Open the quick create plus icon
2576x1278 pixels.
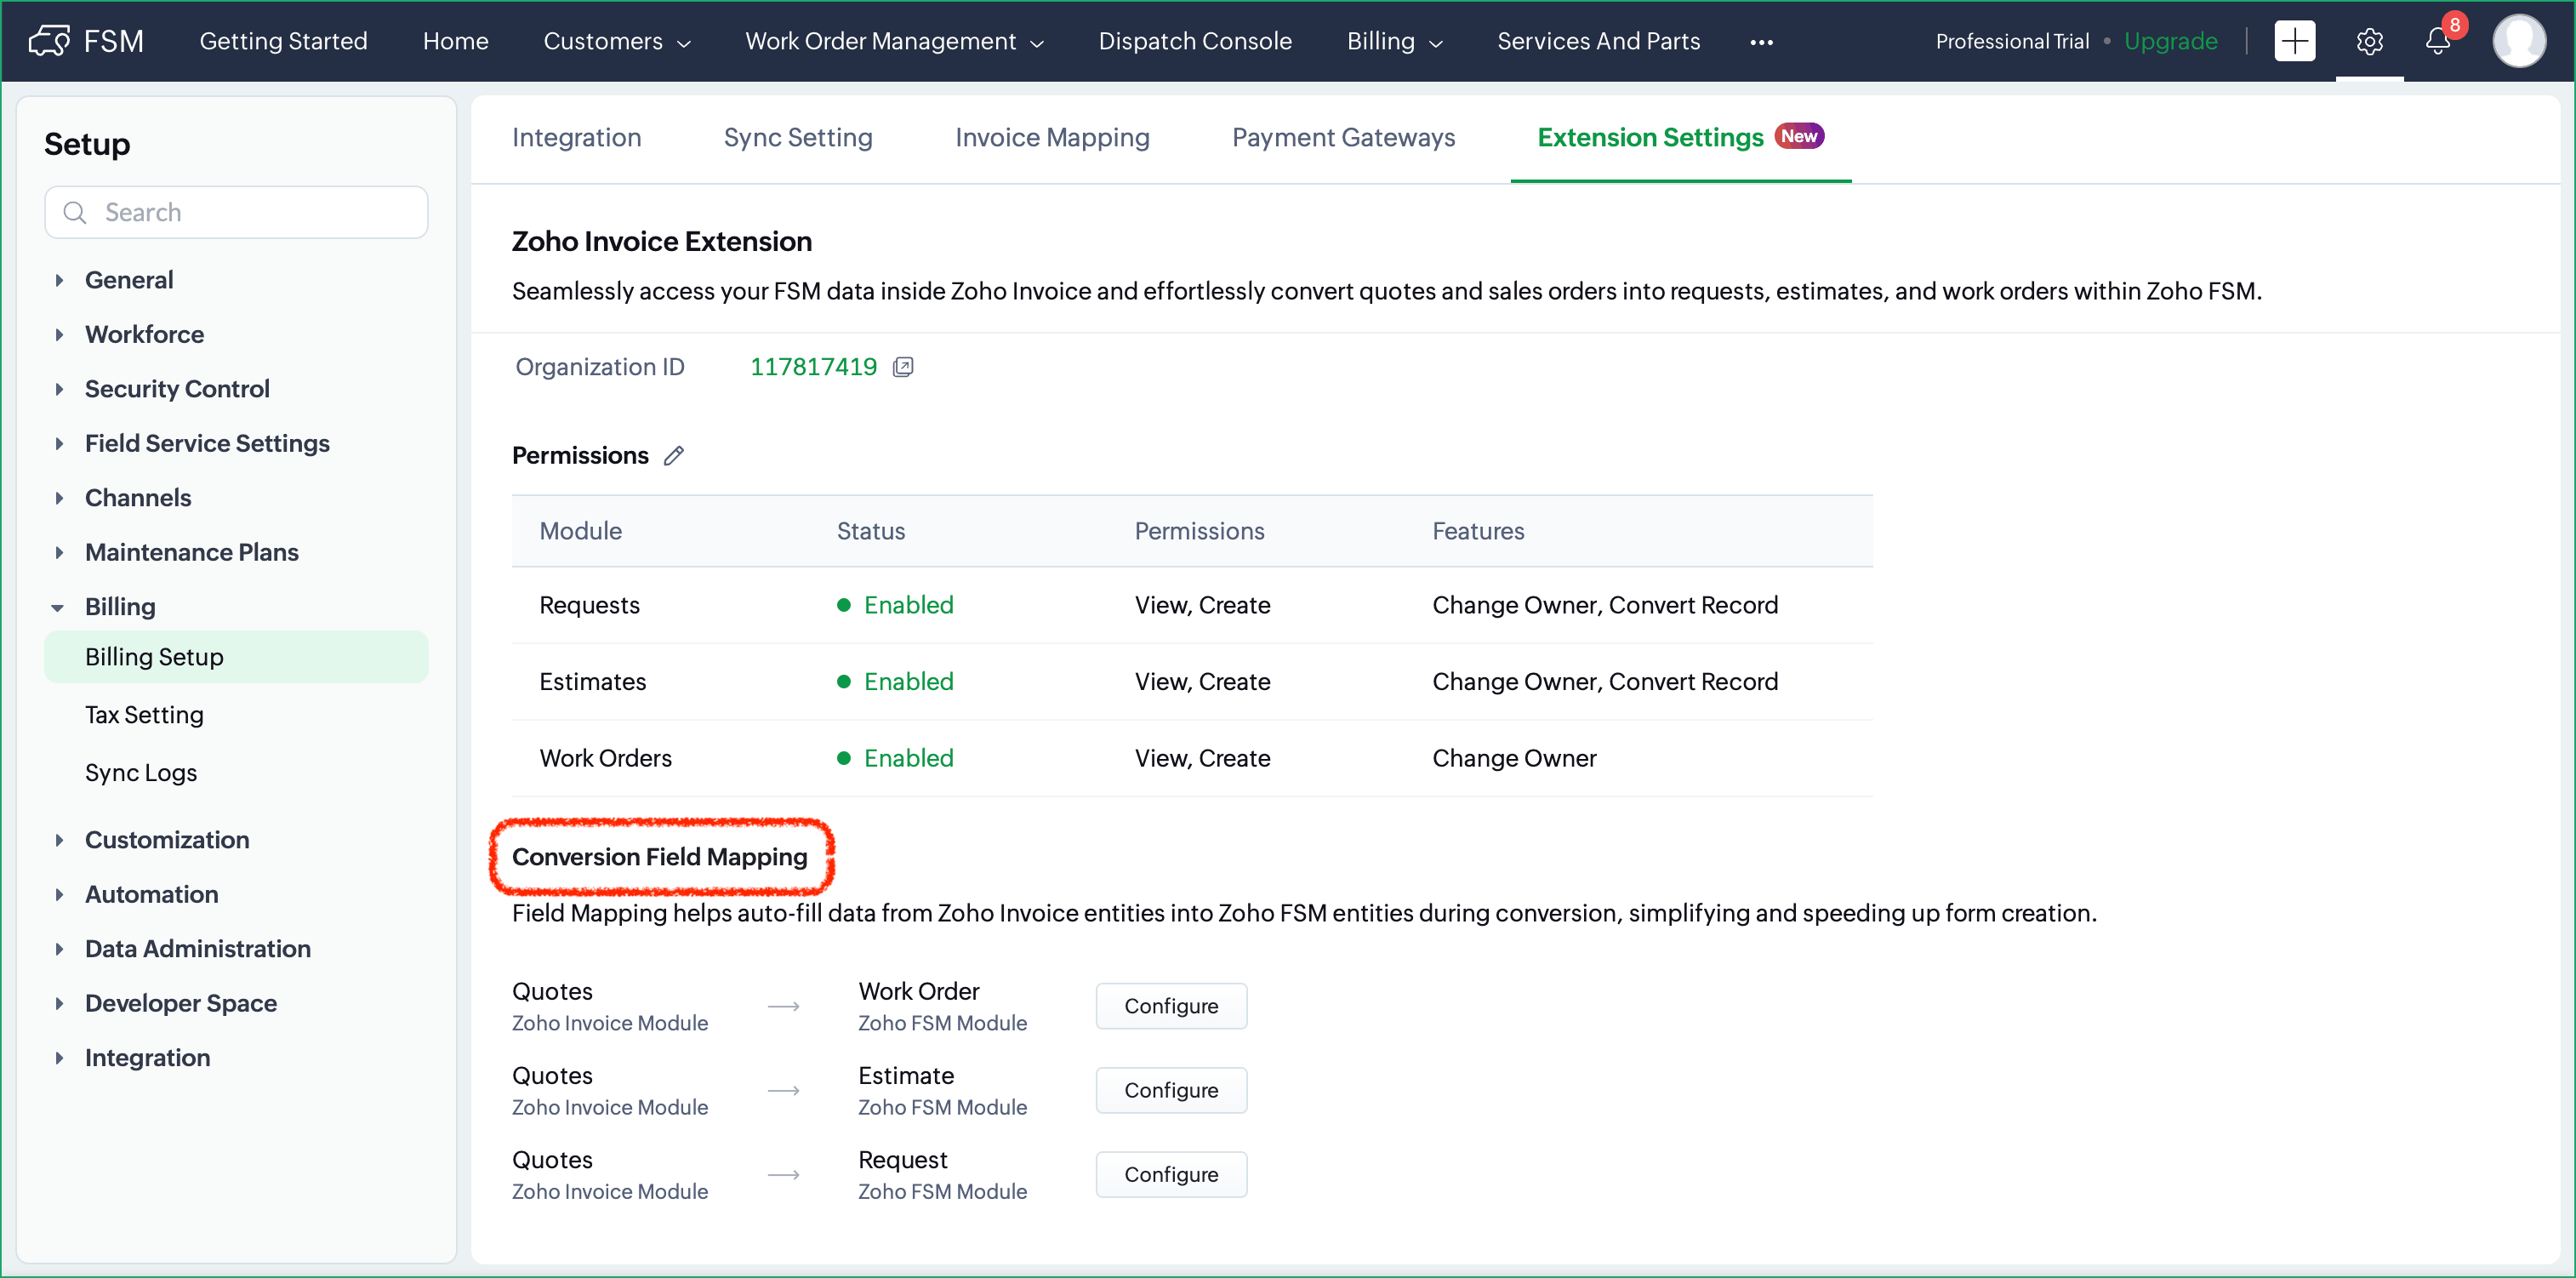coord(2294,41)
